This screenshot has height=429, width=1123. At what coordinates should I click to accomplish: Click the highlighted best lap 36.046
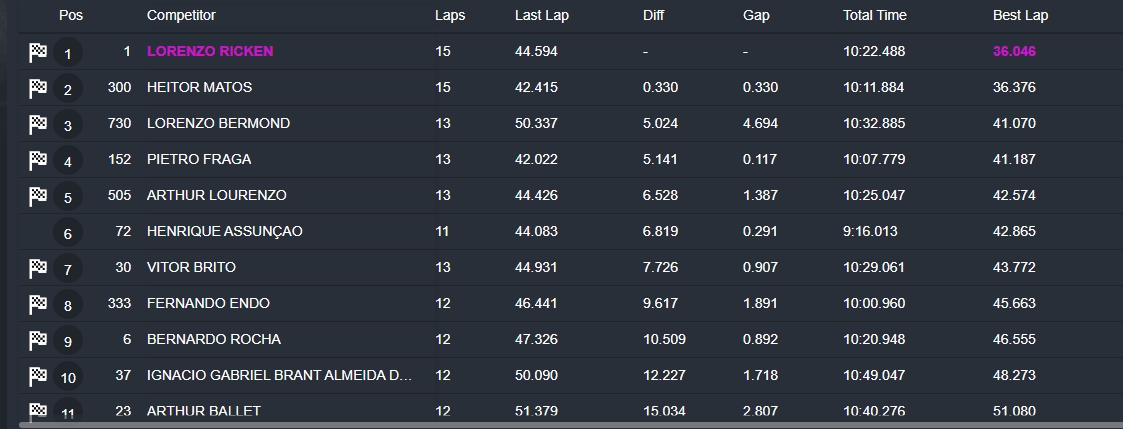[x=1014, y=52]
